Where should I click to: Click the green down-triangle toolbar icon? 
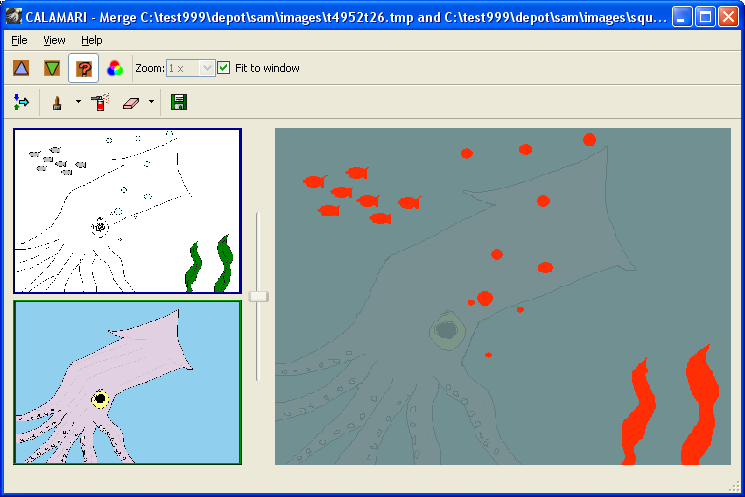click(x=52, y=68)
